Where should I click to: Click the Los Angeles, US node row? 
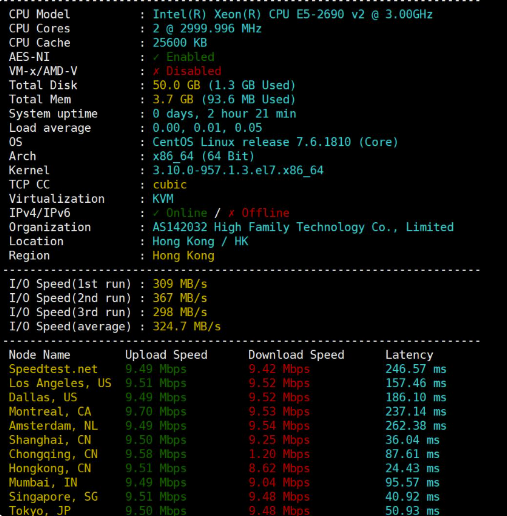[x=227, y=383]
